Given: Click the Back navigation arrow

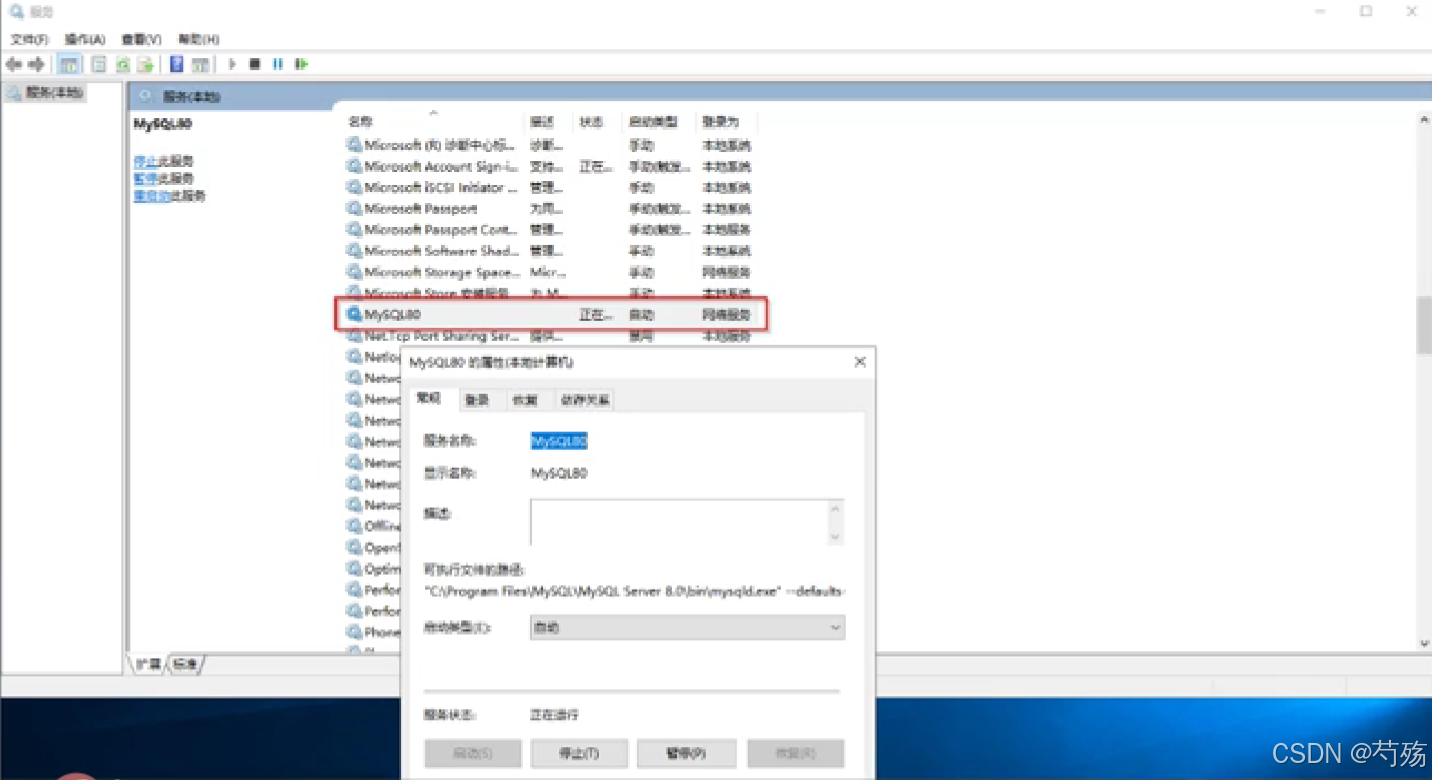Looking at the screenshot, I should pos(14,64).
